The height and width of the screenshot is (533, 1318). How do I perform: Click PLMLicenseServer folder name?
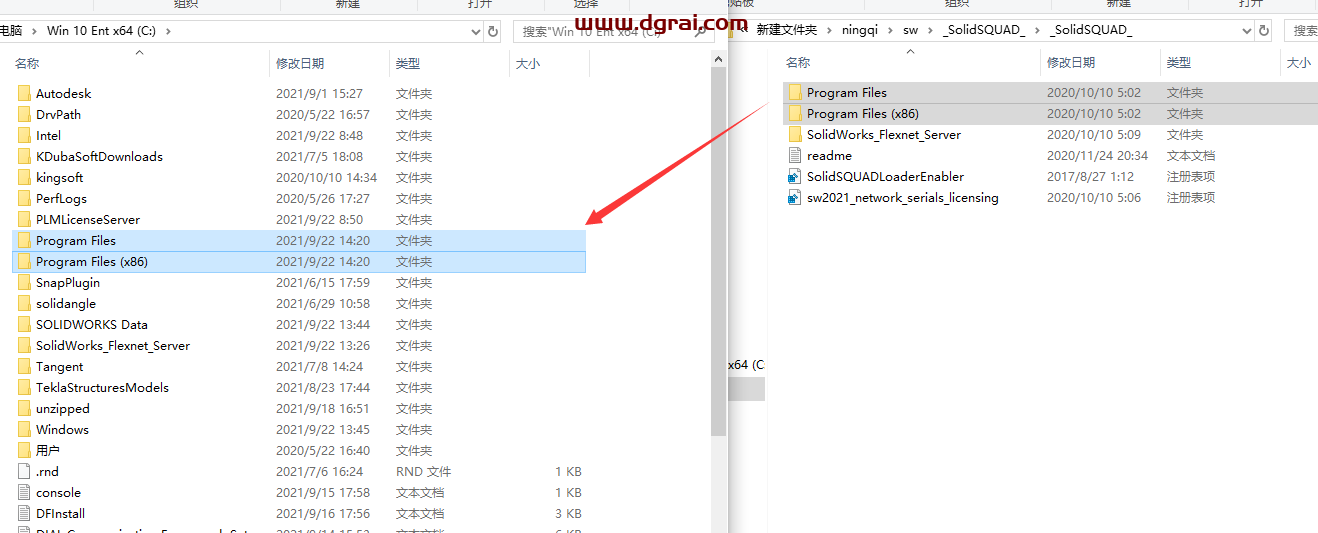[88, 220]
